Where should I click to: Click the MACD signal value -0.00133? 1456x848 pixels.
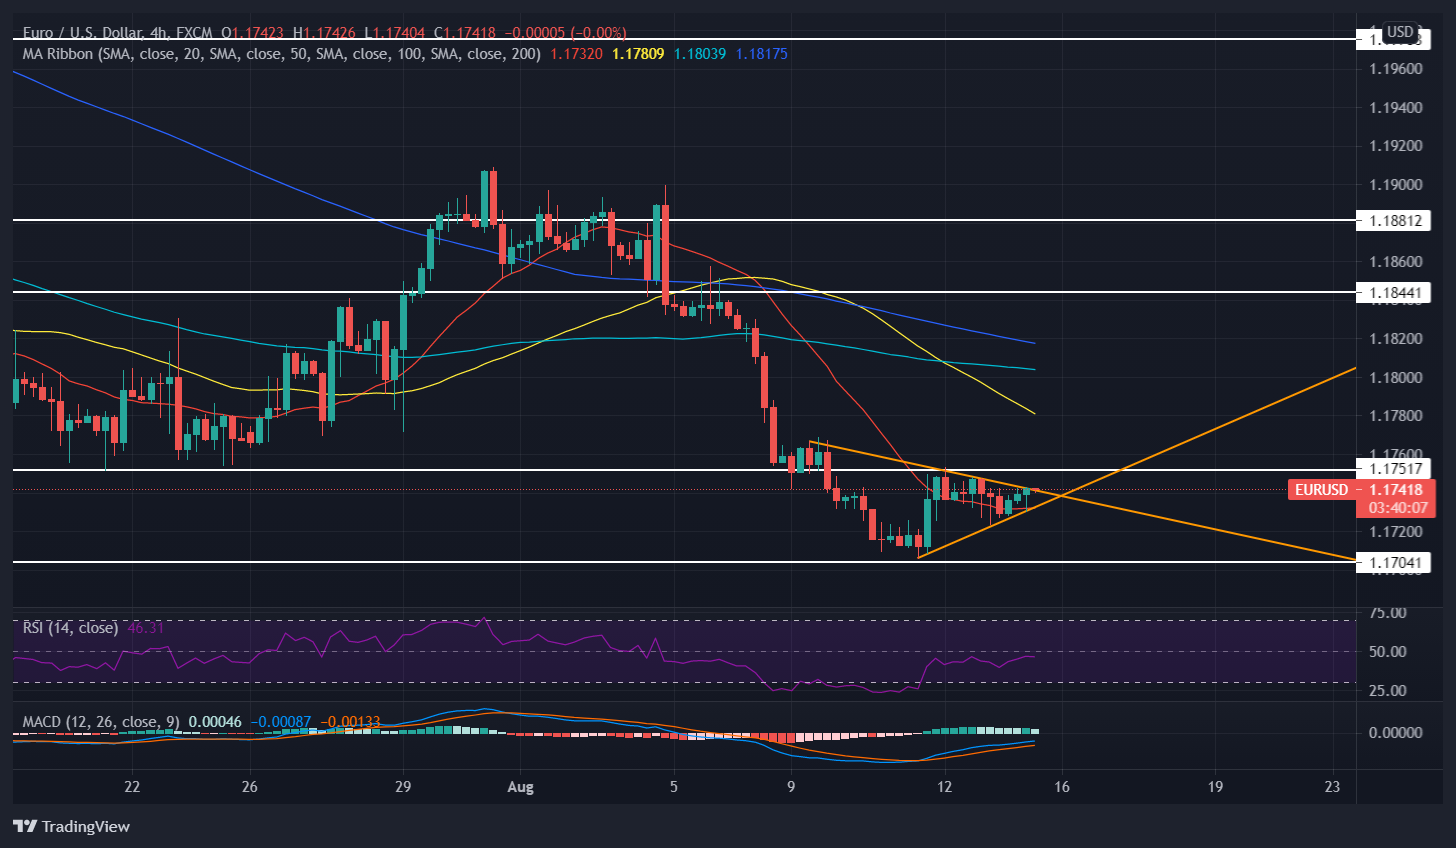(x=350, y=721)
